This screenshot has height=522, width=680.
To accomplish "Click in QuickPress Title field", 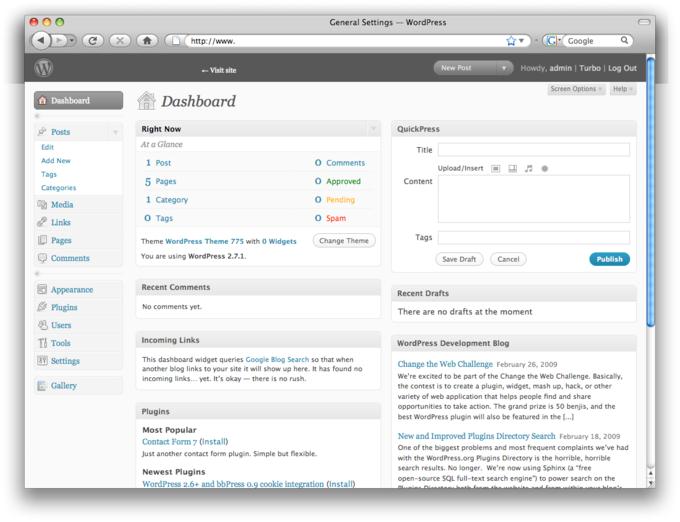I will point(533,150).
